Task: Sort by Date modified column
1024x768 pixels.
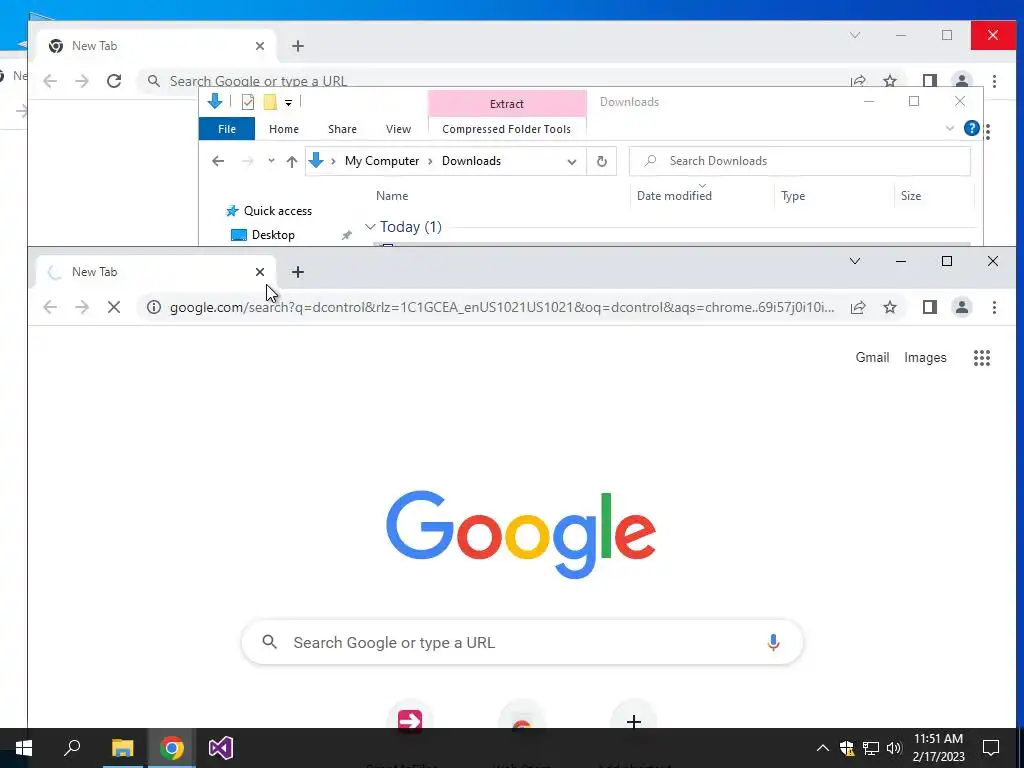Action: click(x=674, y=196)
